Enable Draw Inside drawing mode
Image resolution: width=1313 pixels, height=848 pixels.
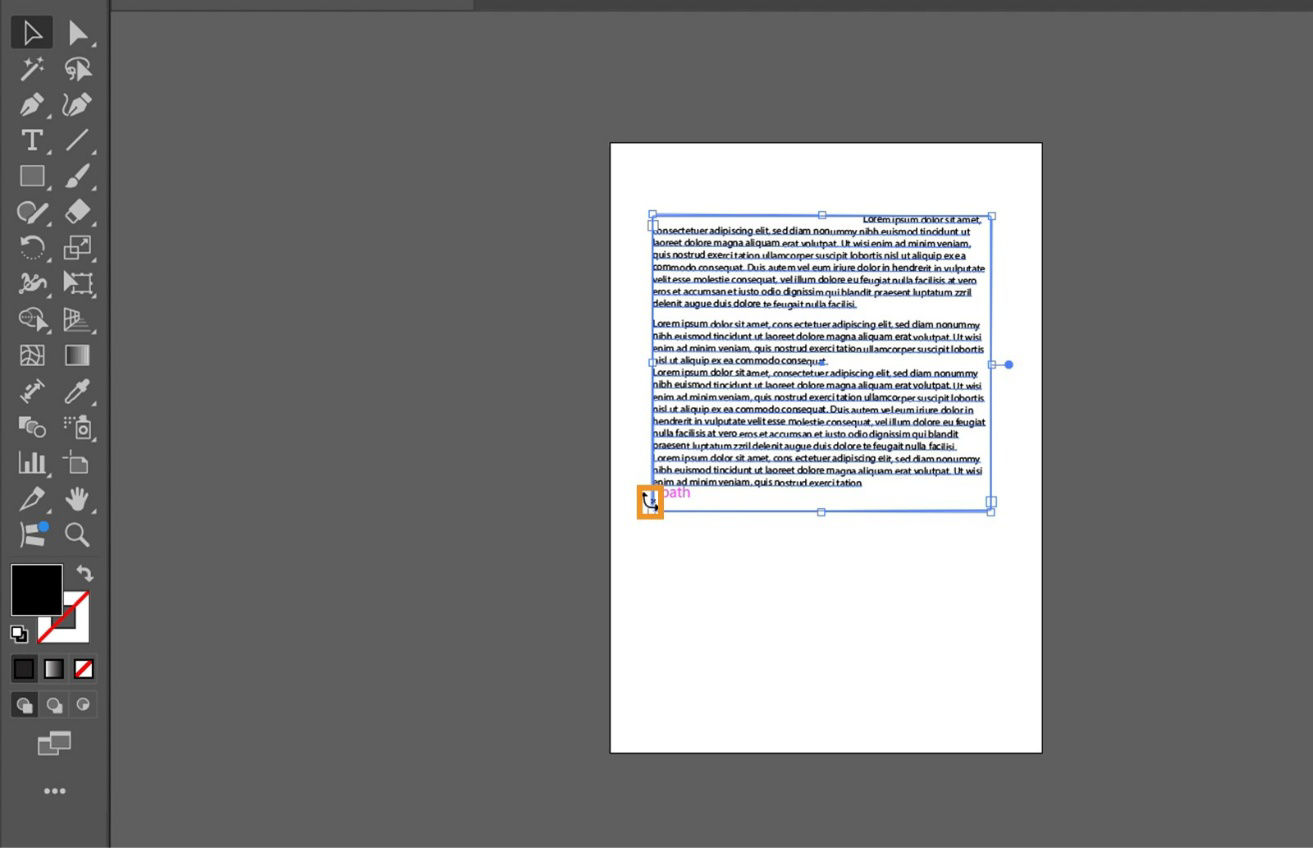tap(84, 704)
